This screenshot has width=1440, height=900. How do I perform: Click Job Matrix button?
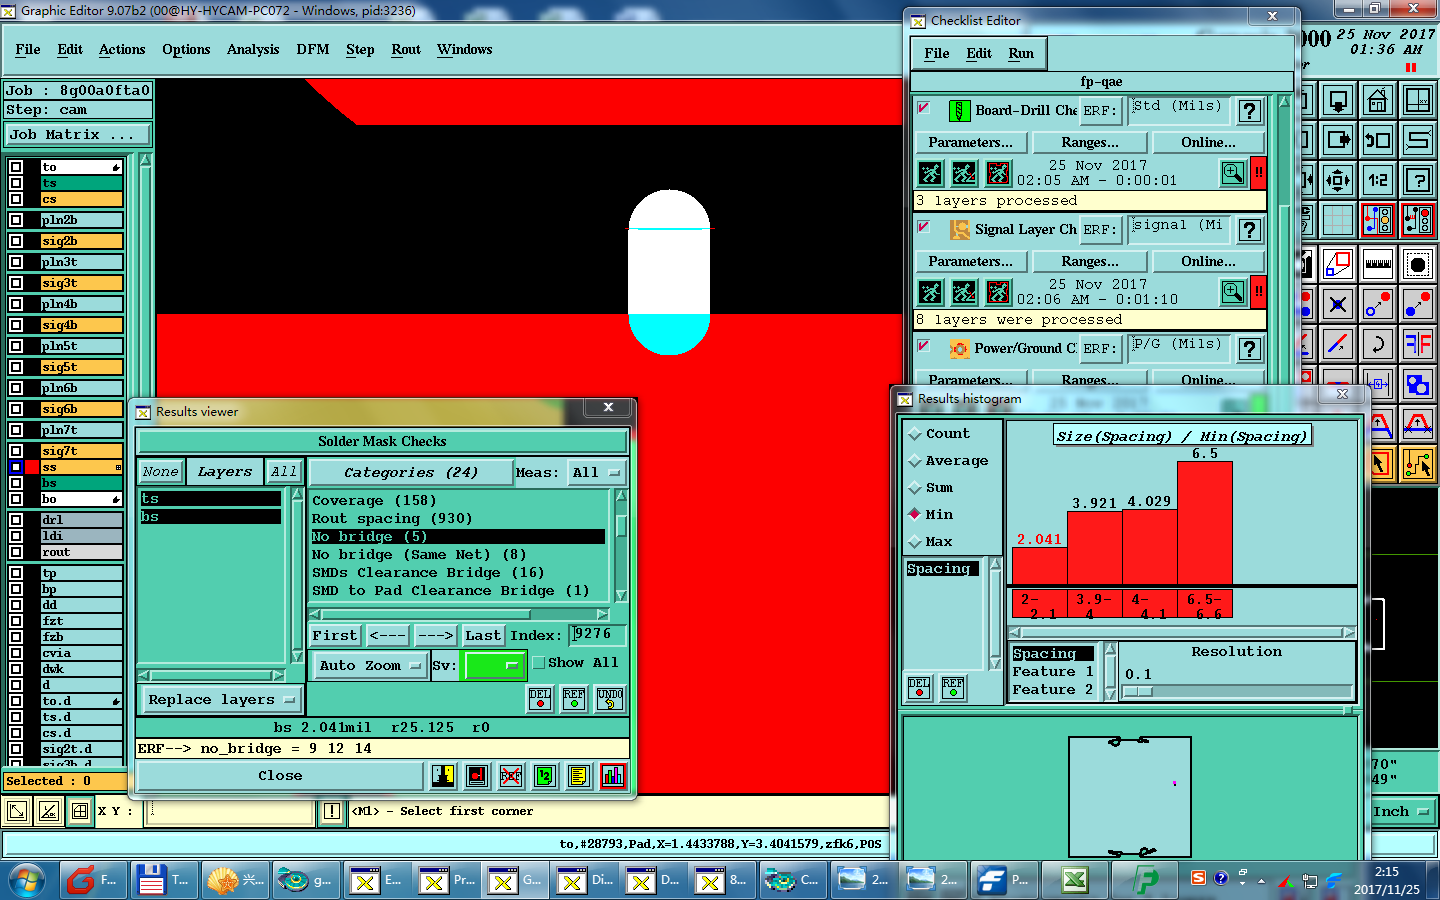[x=78, y=135]
